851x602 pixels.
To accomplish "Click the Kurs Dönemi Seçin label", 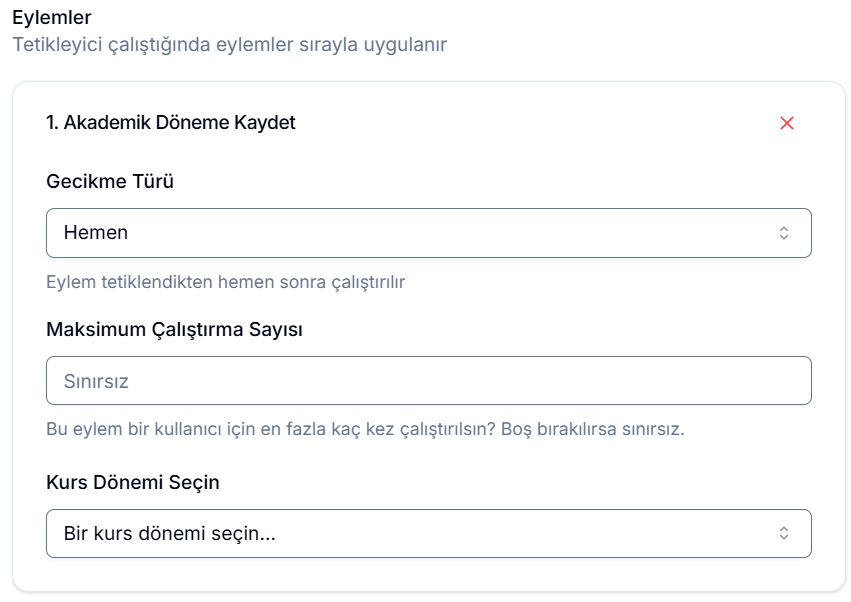I will (x=133, y=482).
